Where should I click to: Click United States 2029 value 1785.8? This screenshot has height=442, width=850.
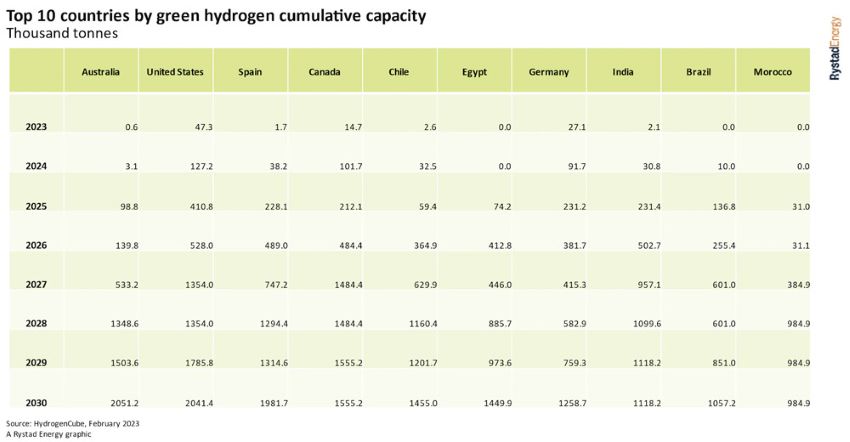point(199,362)
